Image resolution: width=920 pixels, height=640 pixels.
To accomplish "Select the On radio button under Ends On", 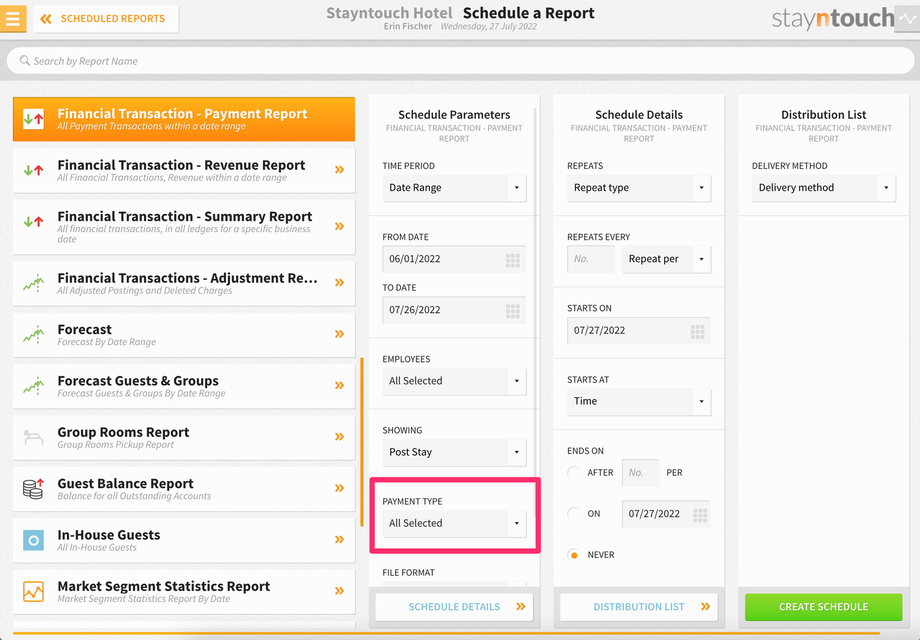I will (574, 513).
